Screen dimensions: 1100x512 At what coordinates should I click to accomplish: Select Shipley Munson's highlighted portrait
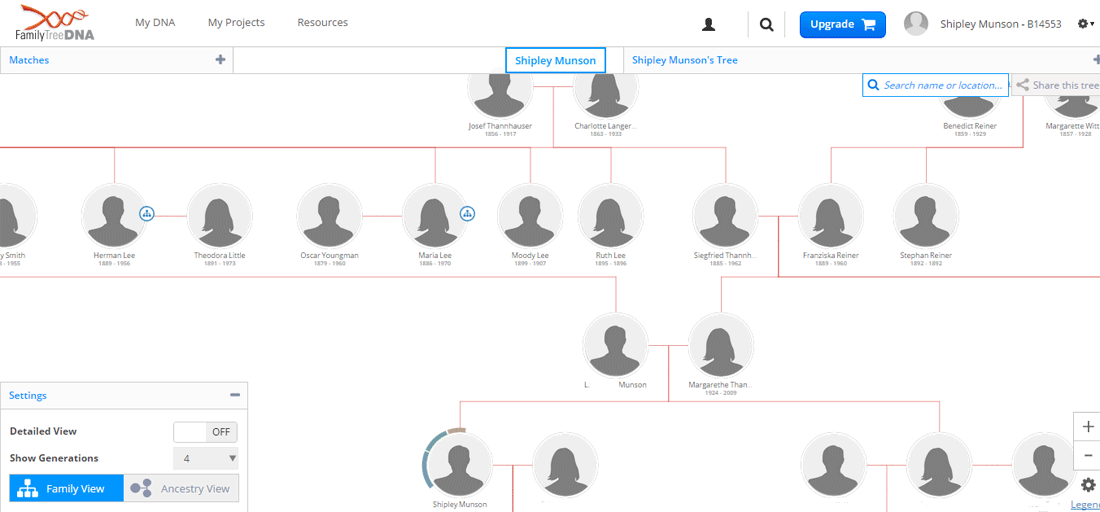[x=460, y=464]
